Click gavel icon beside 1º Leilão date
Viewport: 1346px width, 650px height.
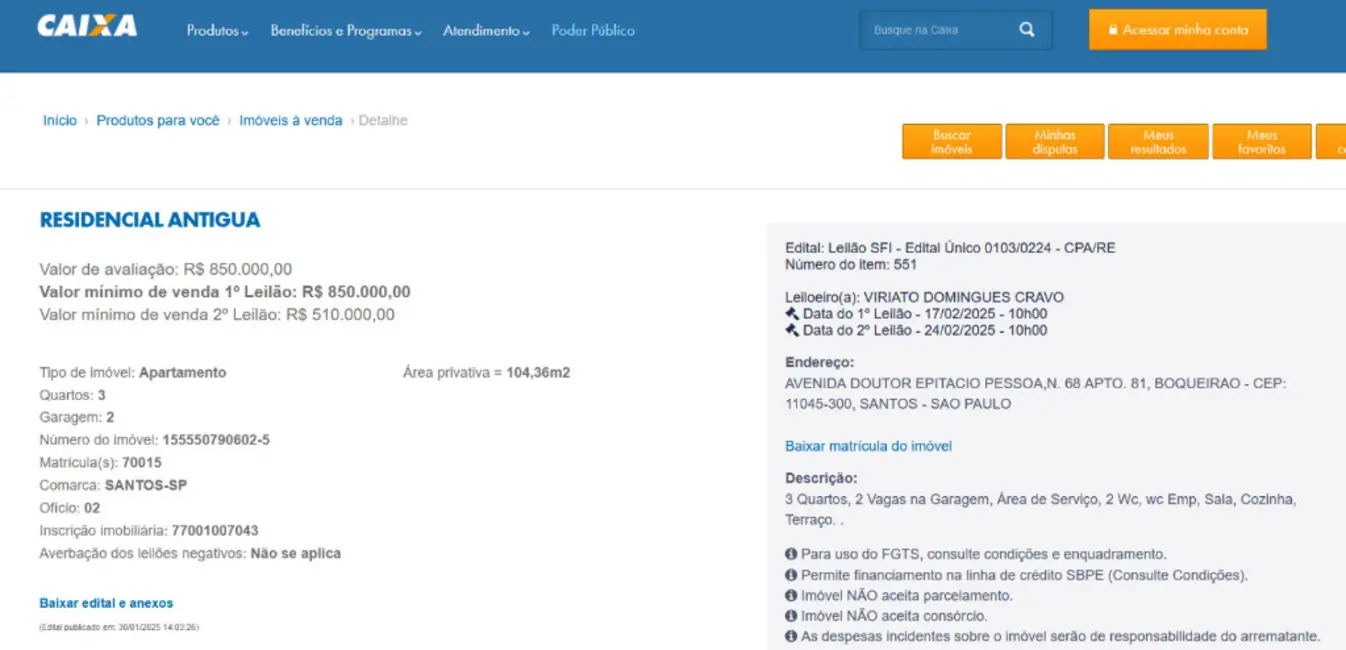(x=792, y=314)
